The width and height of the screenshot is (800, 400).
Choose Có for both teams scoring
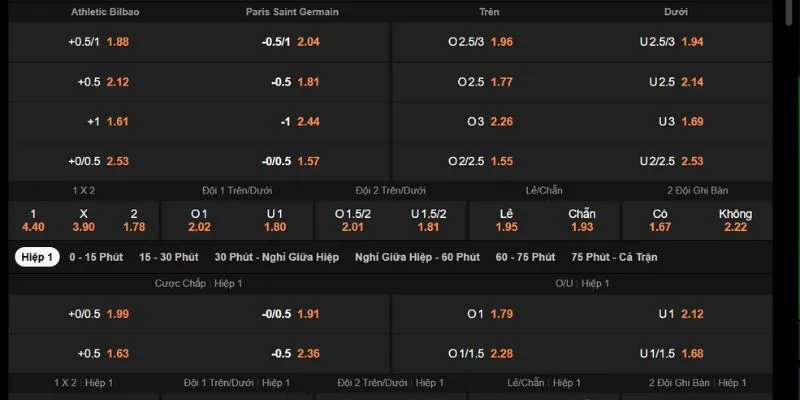660,220
